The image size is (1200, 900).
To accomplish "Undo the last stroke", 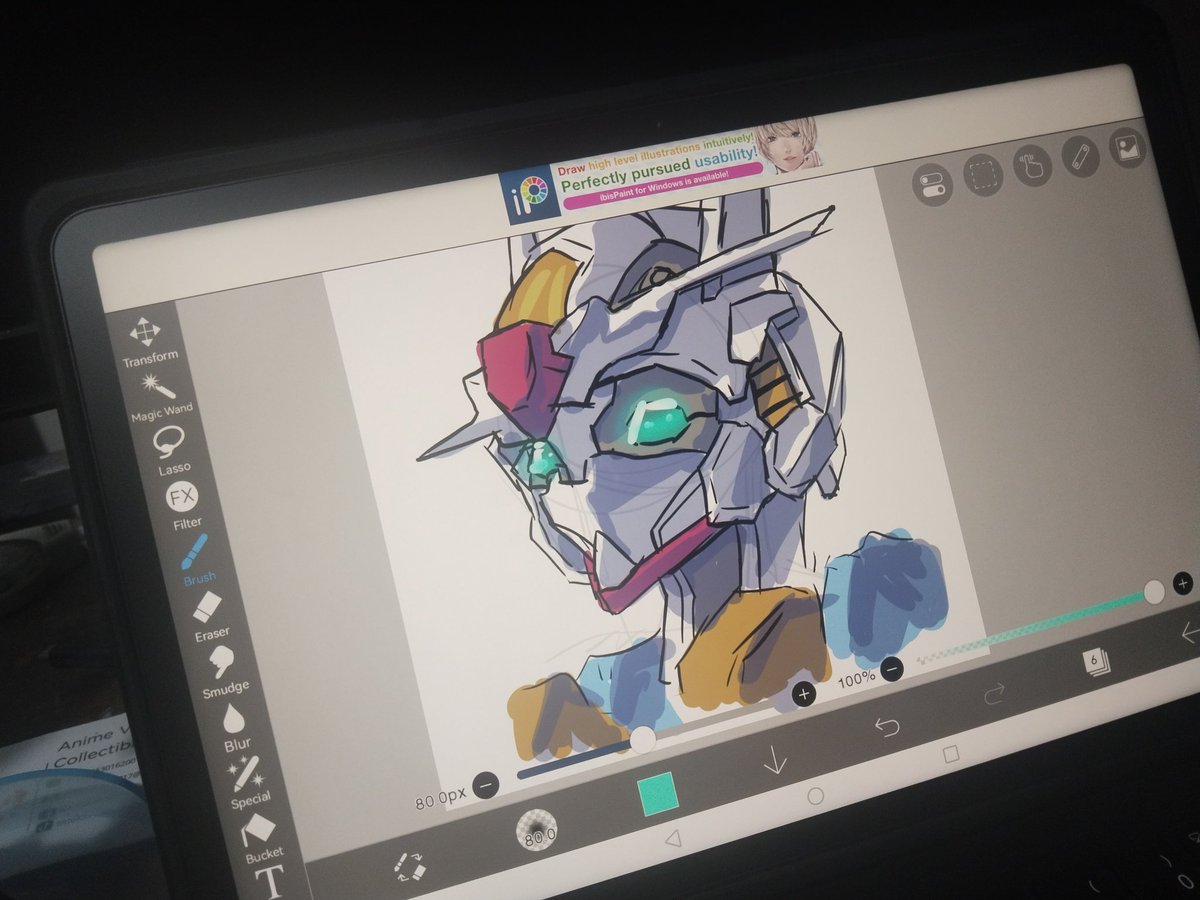I will tap(887, 727).
